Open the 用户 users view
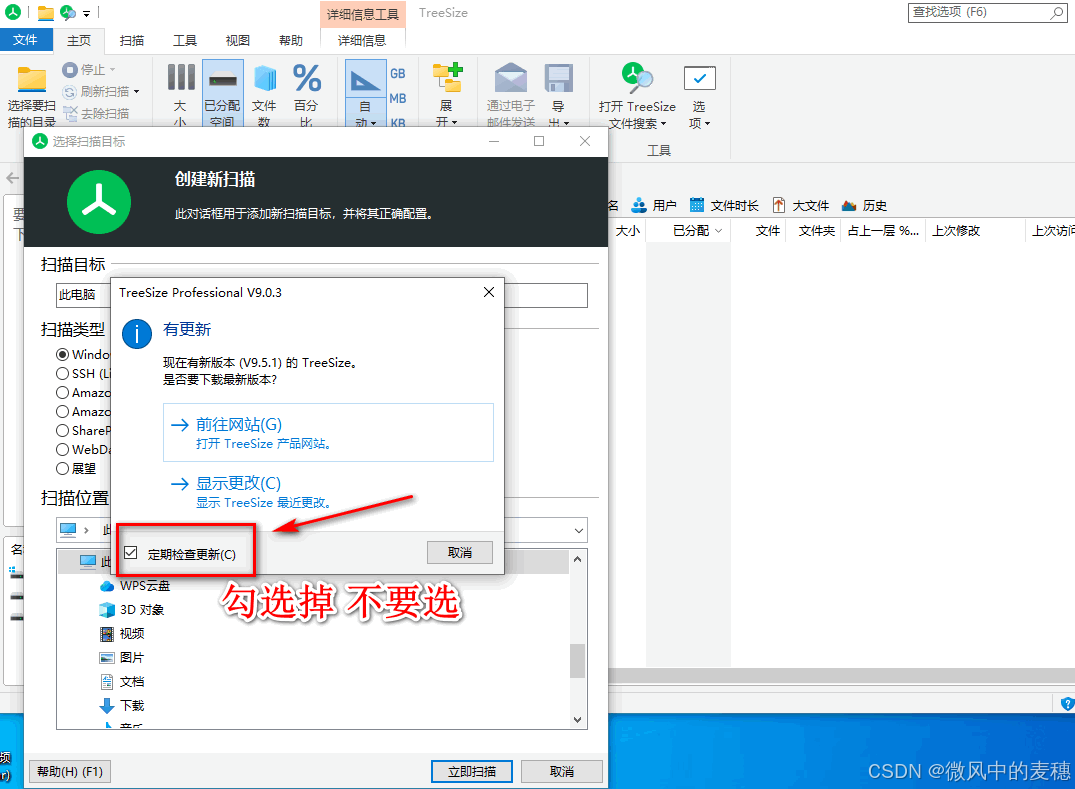This screenshot has height=789, width=1075. point(654,205)
